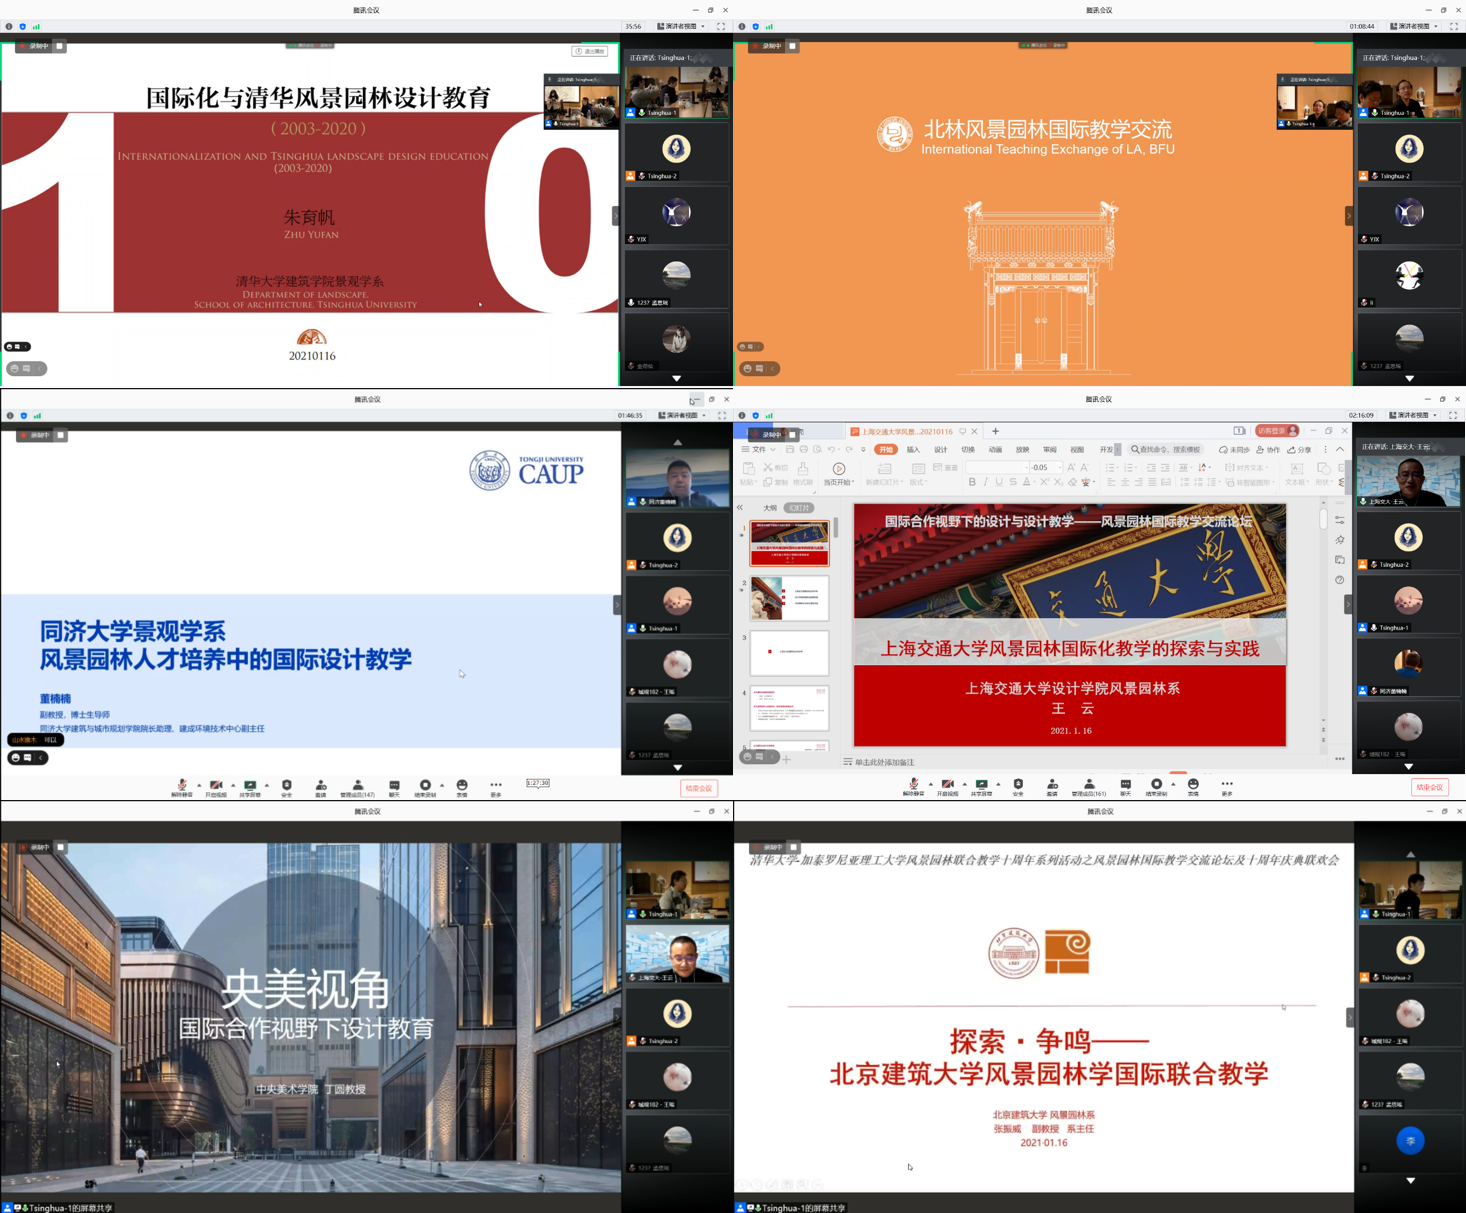Image resolution: width=1466 pixels, height=1213 pixels.
Task: Open the font color picker in WPS ribbon
Action: tap(1027, 483)
